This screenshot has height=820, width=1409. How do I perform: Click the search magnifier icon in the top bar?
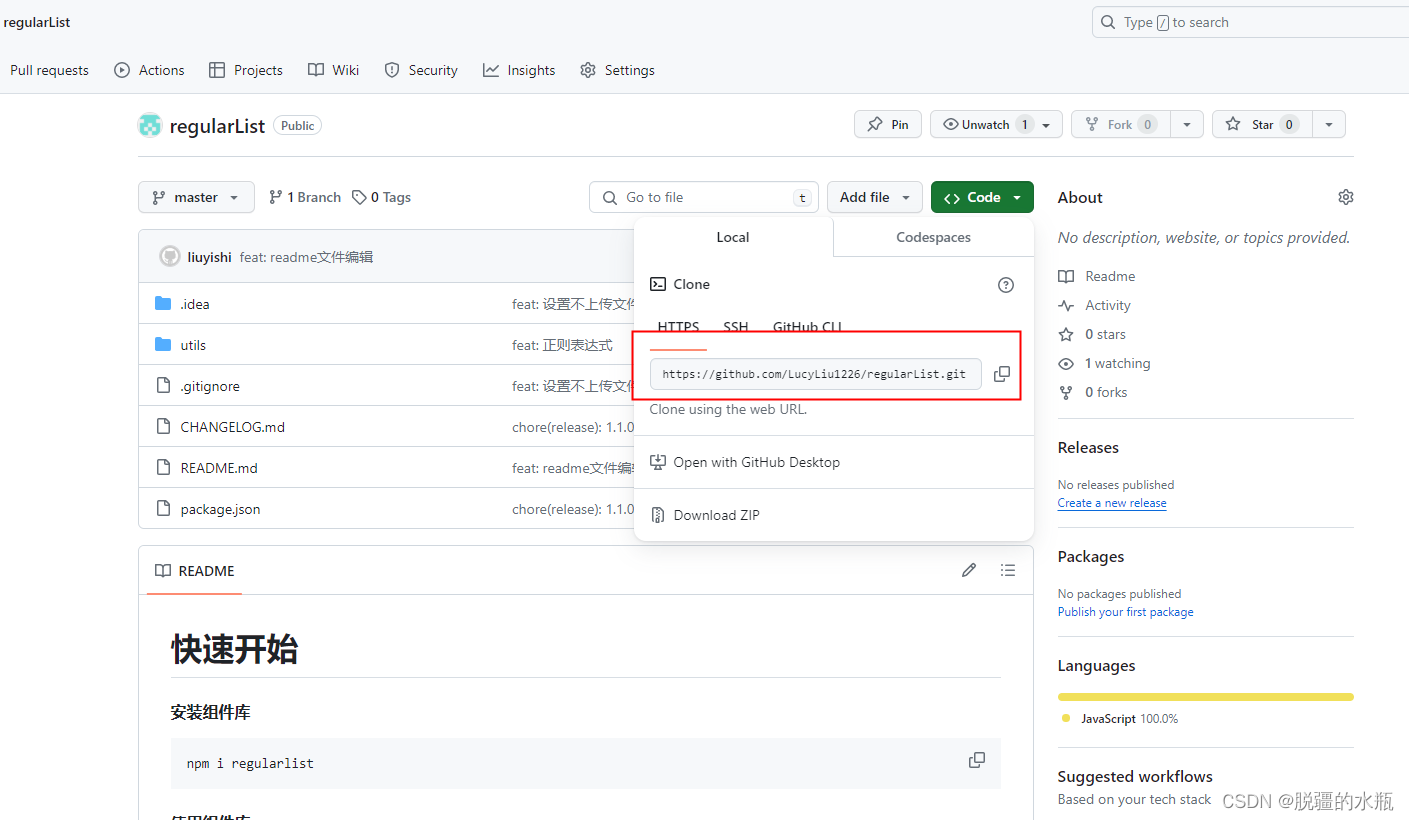[x=1108, y=22]
